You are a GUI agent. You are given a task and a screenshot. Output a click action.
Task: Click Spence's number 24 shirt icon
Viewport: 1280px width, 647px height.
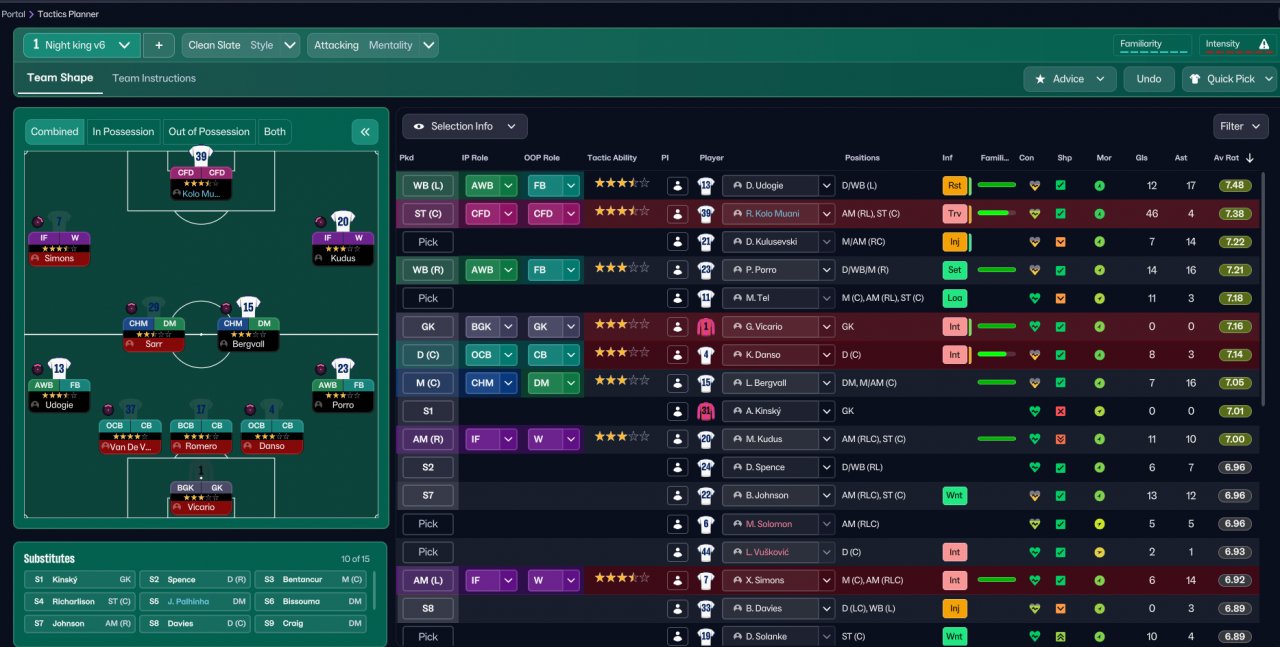[706, 467]
